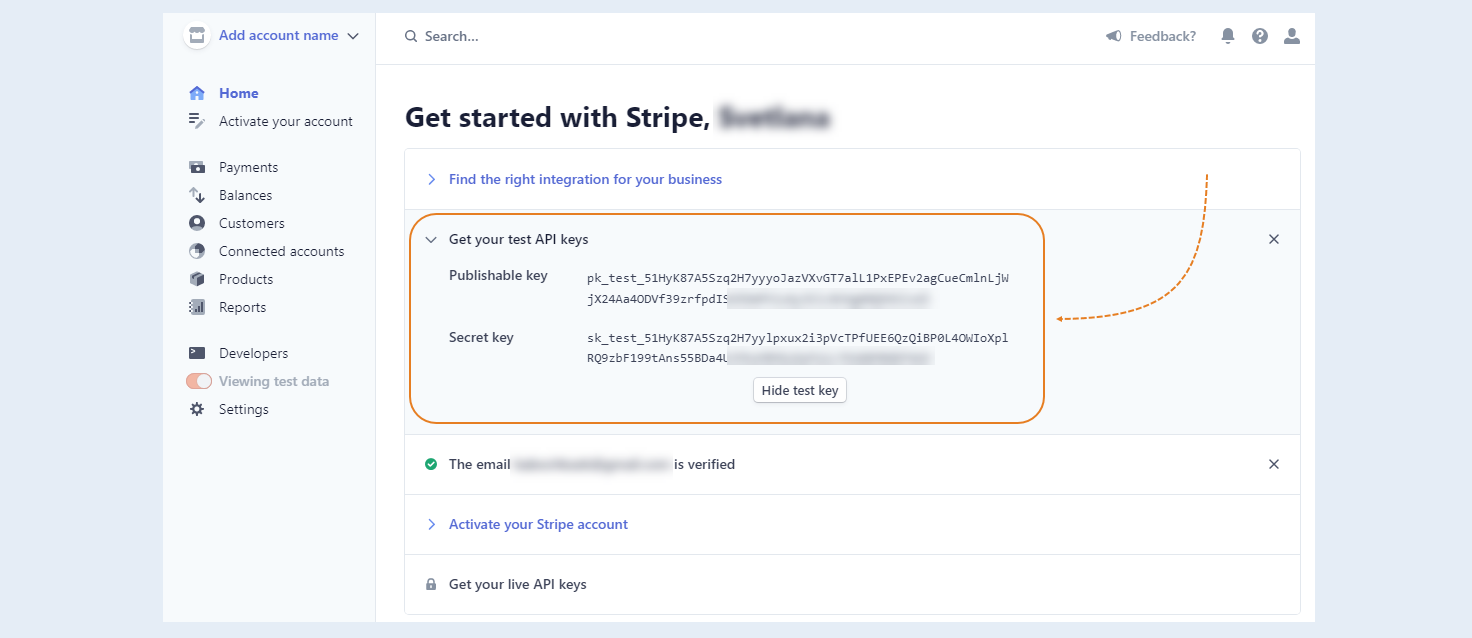Click the account store avatar icon

(197, 35)
